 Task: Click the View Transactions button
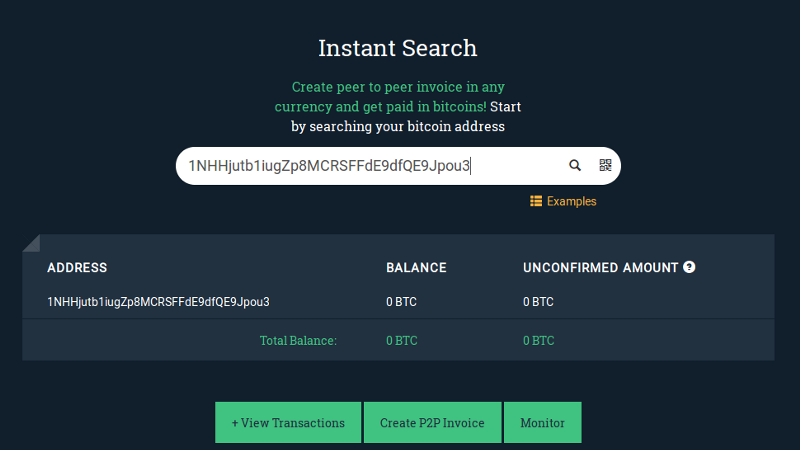pos(288,422)
